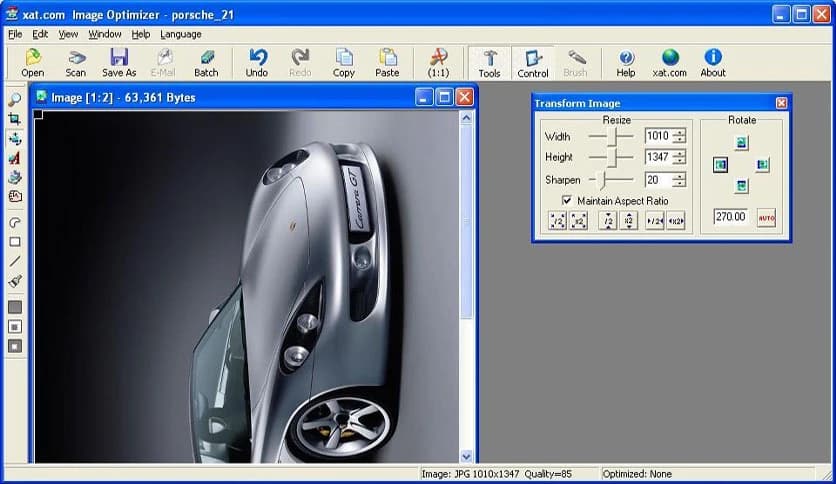Click the Open toolbar icon
This screenshot has height=484, width=836.
(x=33, y=57)
